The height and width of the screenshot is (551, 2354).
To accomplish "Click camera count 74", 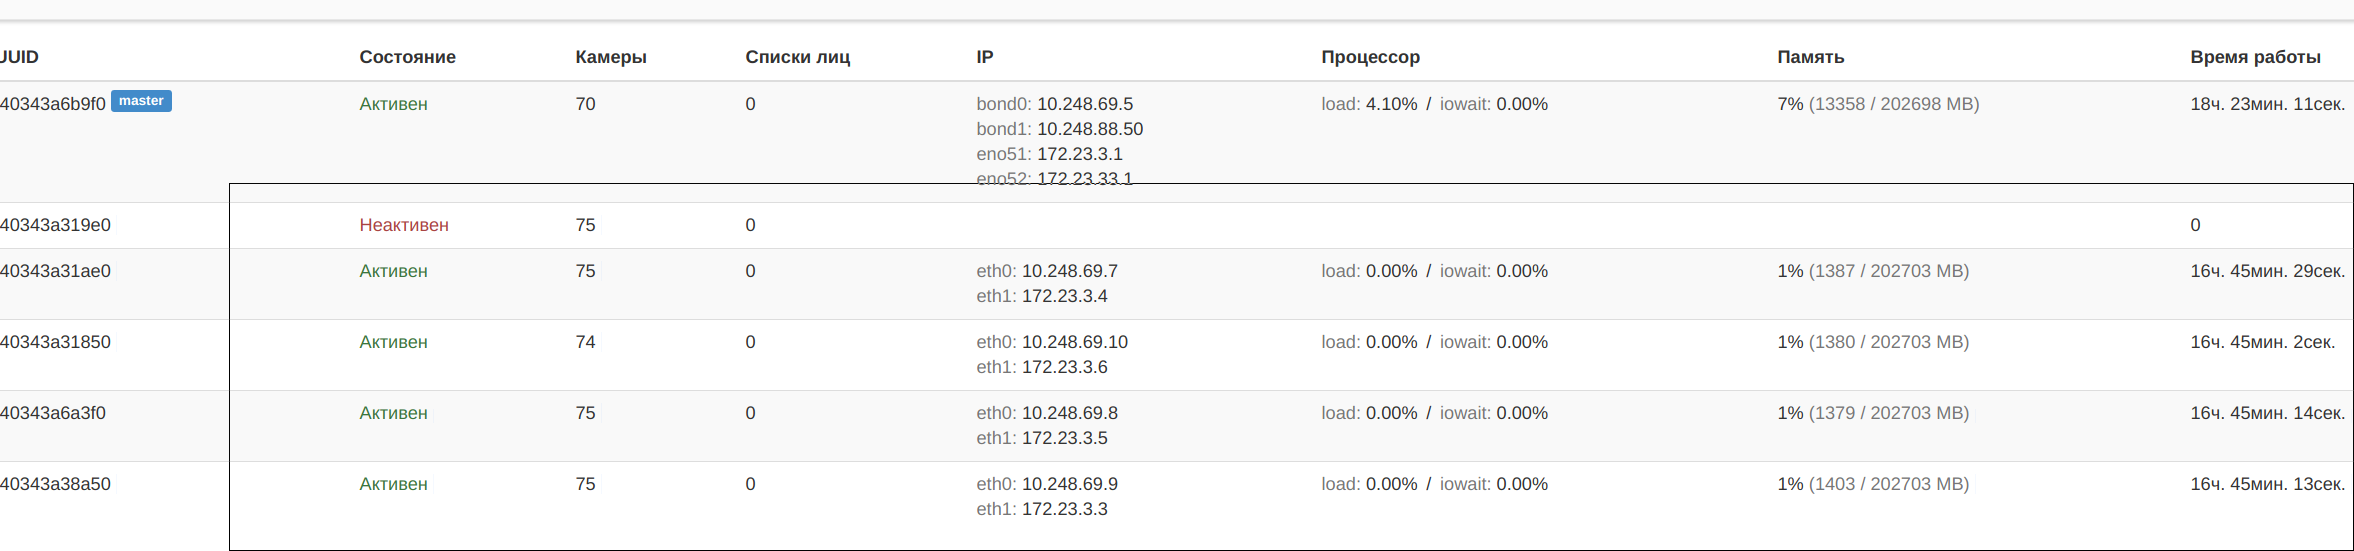I will pos(585,342).
